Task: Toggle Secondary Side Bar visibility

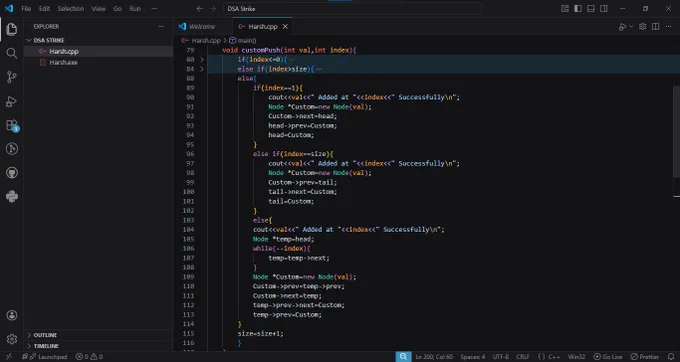Action: click(x=604, y=9)
